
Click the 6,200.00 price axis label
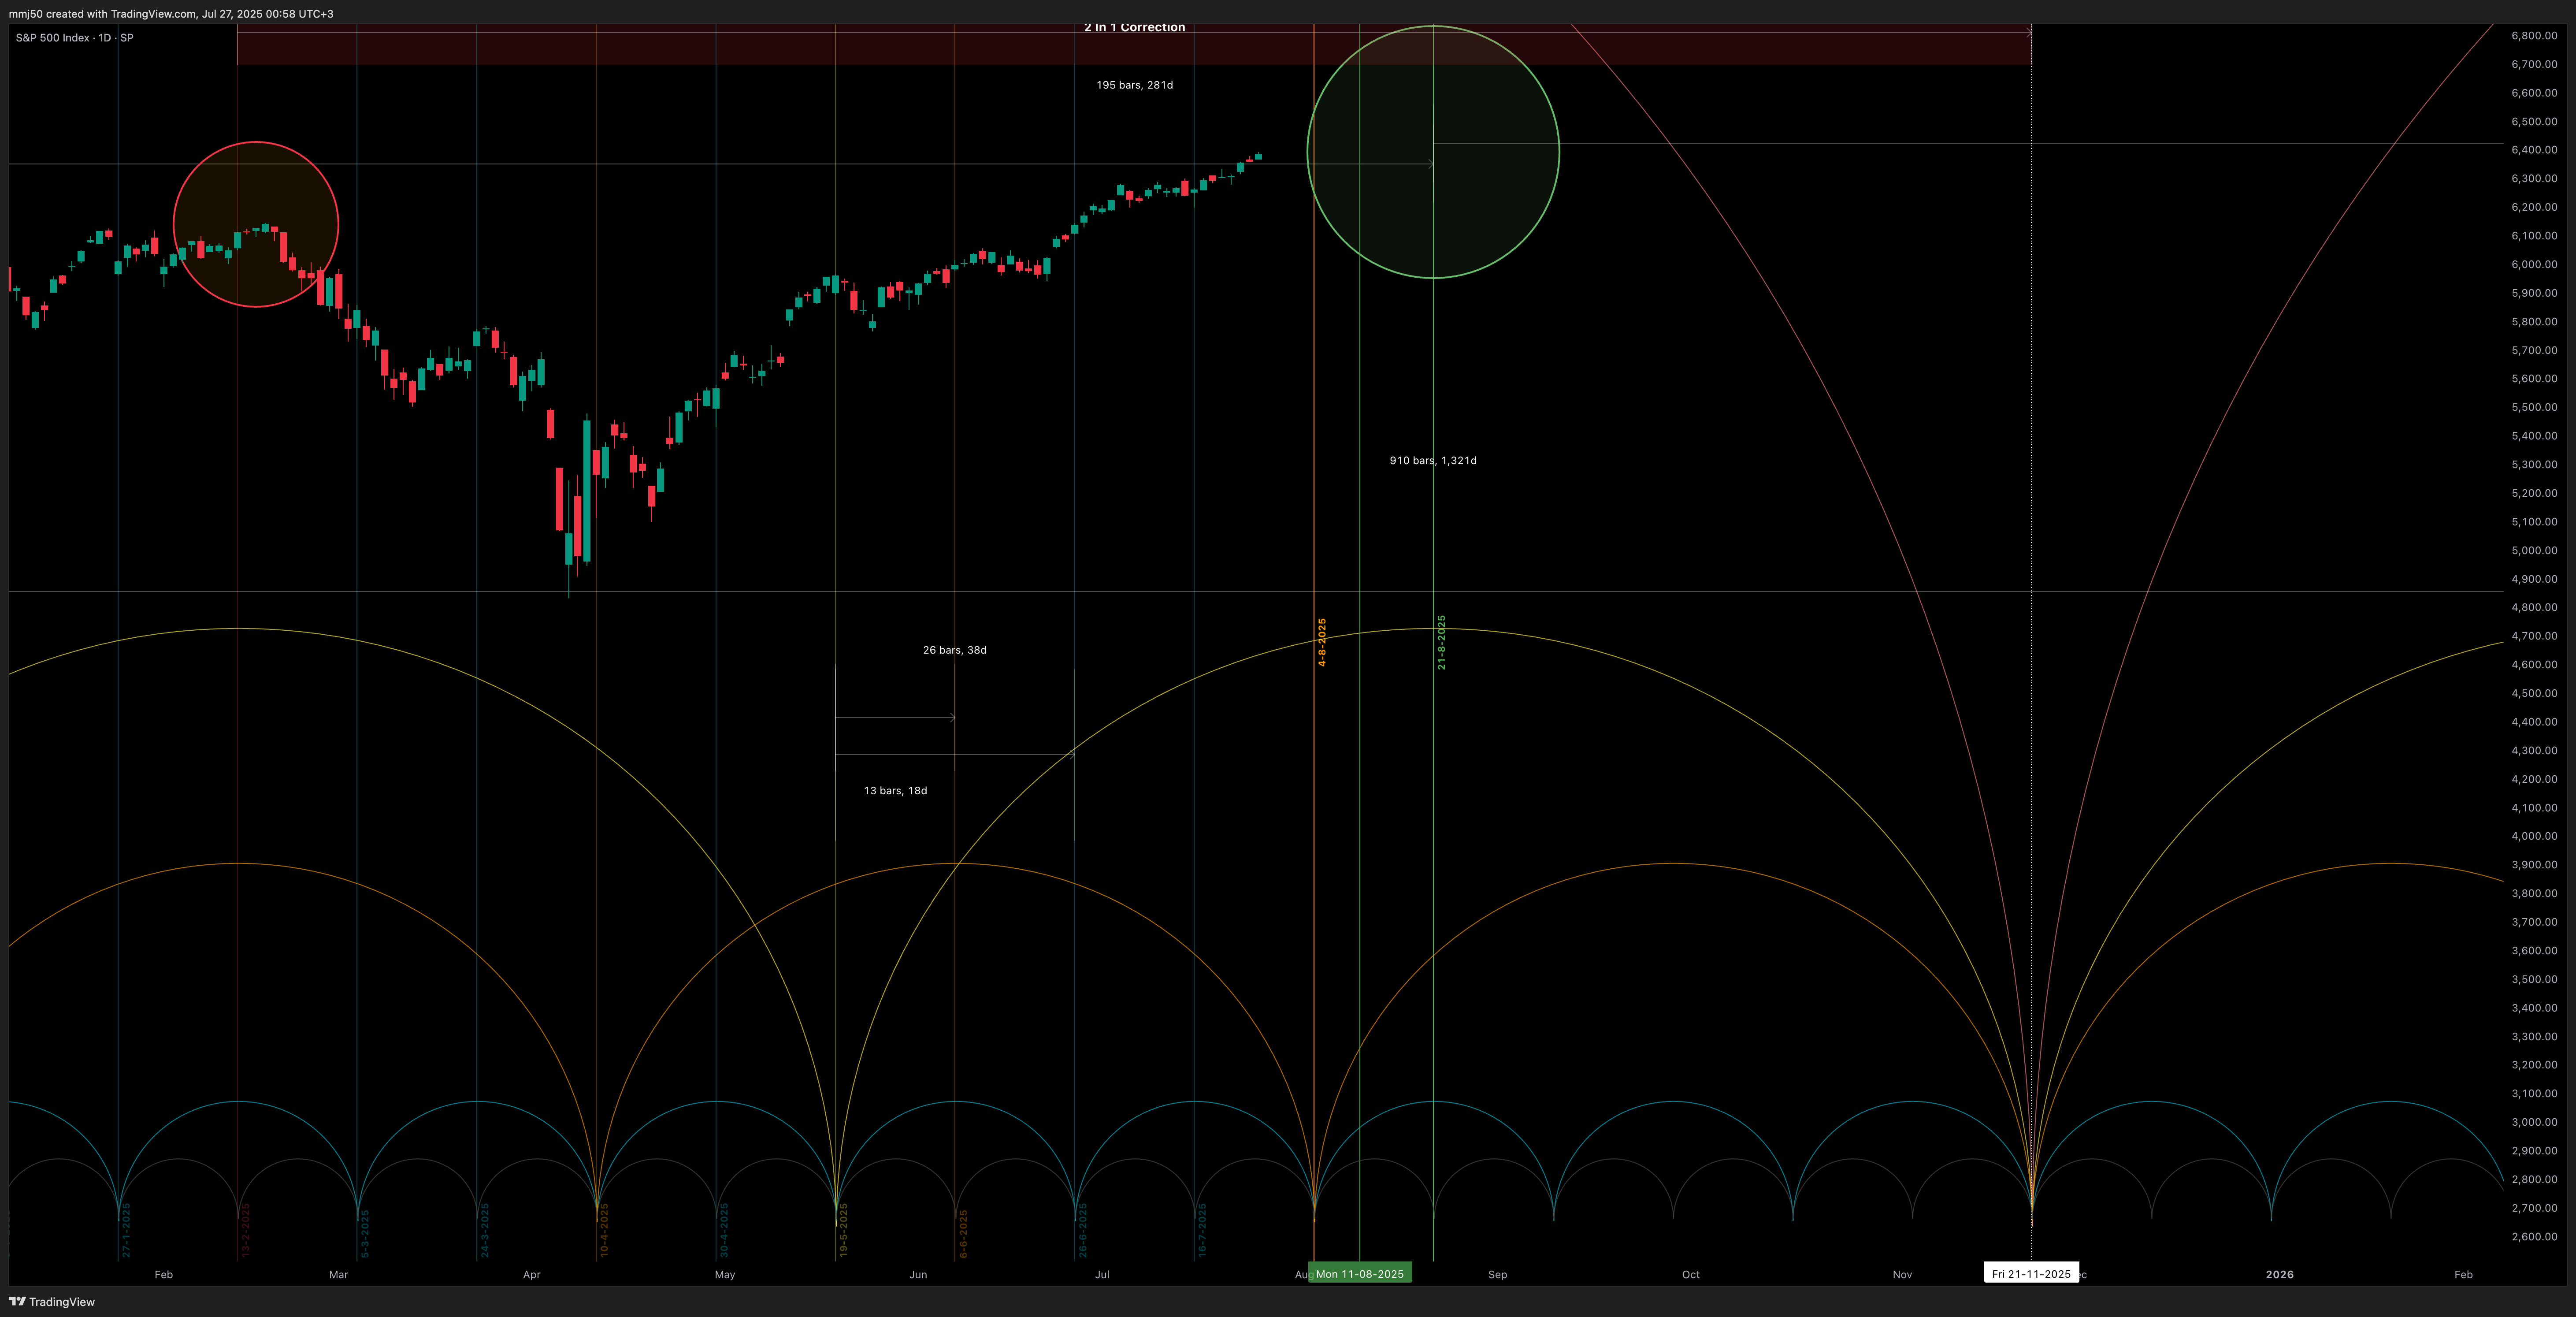tap(2534, 208)
